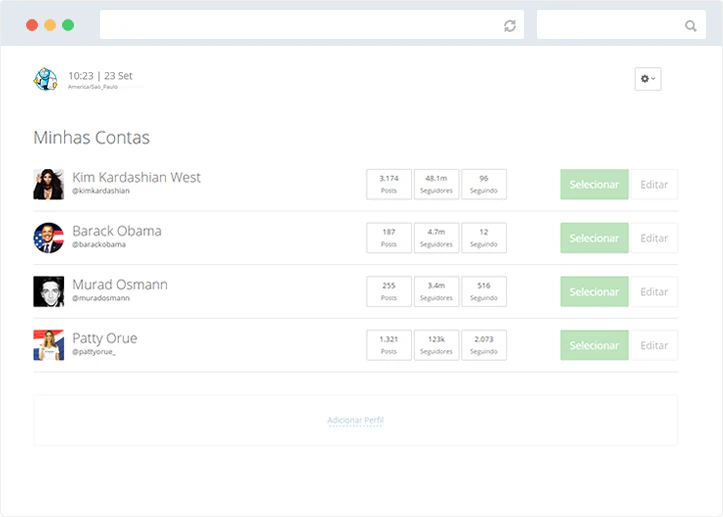Click Patty Orue's 123k Seguidores box

[436, 345]
